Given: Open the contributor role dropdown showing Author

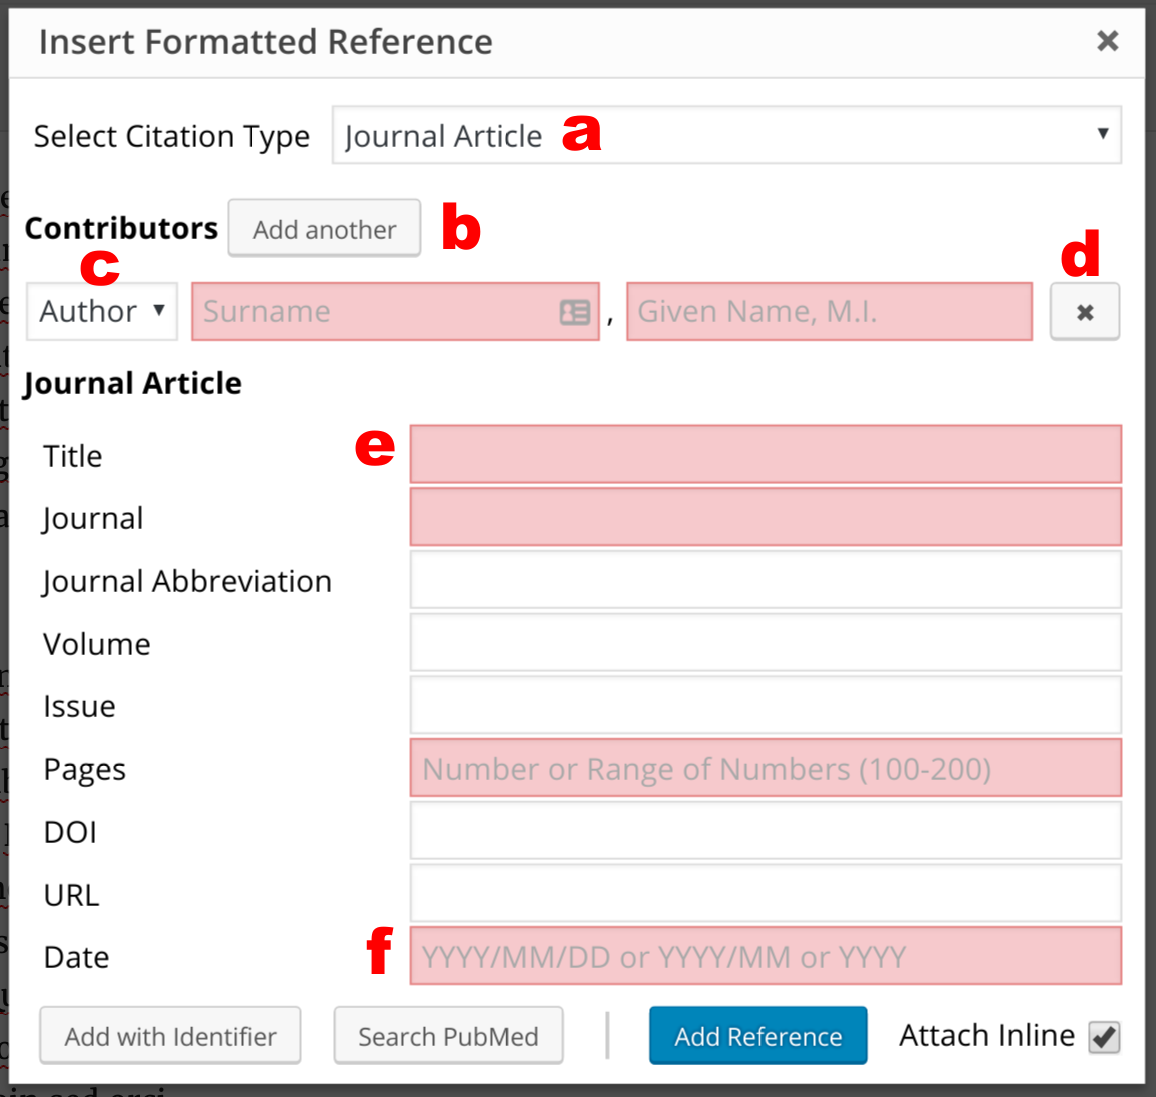Looking at the screenshot, I should [100, 311].
